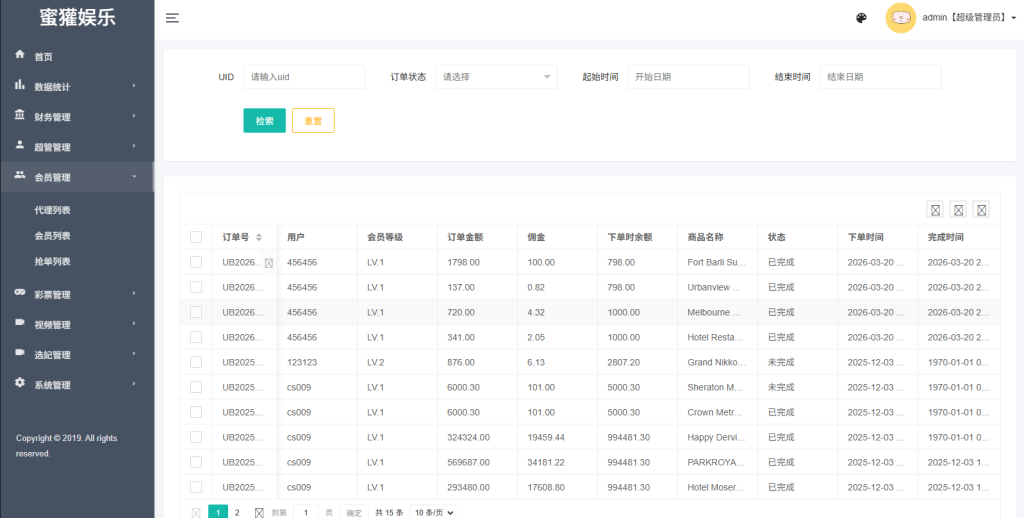This screenshot has width=1024, height=518.
Task: Click the 重置 reset button
Action: pos(313,121)
